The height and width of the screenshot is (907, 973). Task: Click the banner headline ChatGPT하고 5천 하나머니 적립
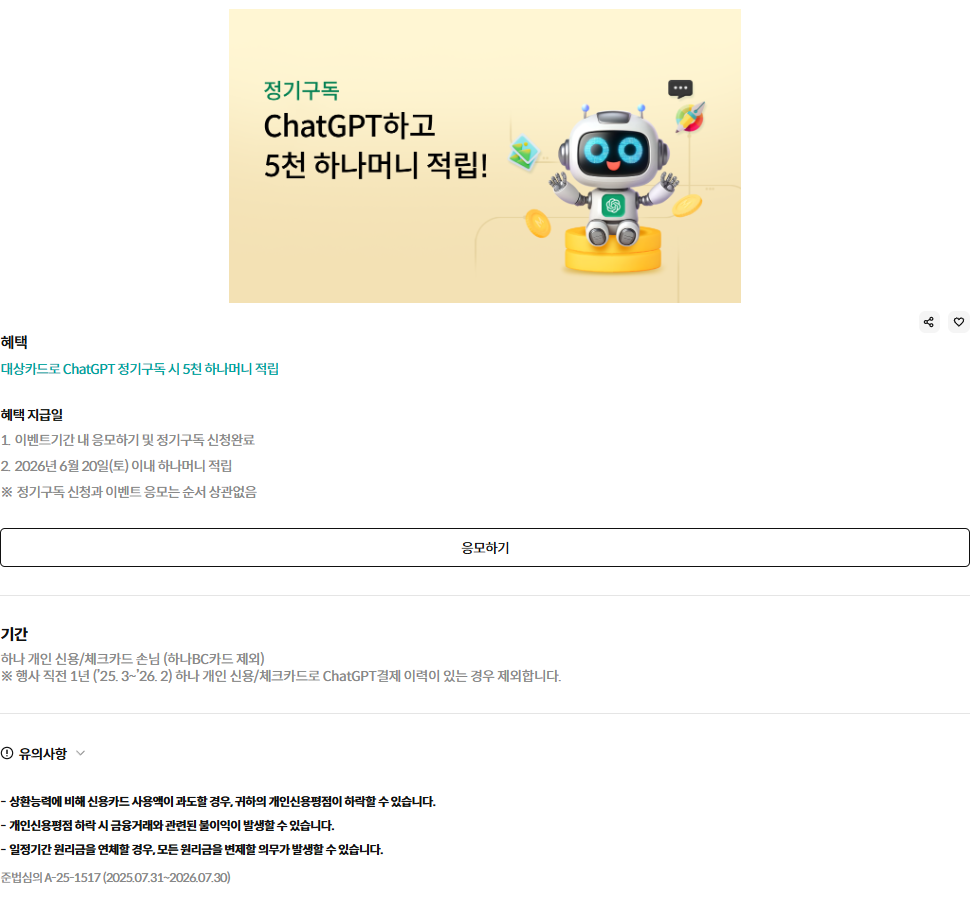point(375,146)
